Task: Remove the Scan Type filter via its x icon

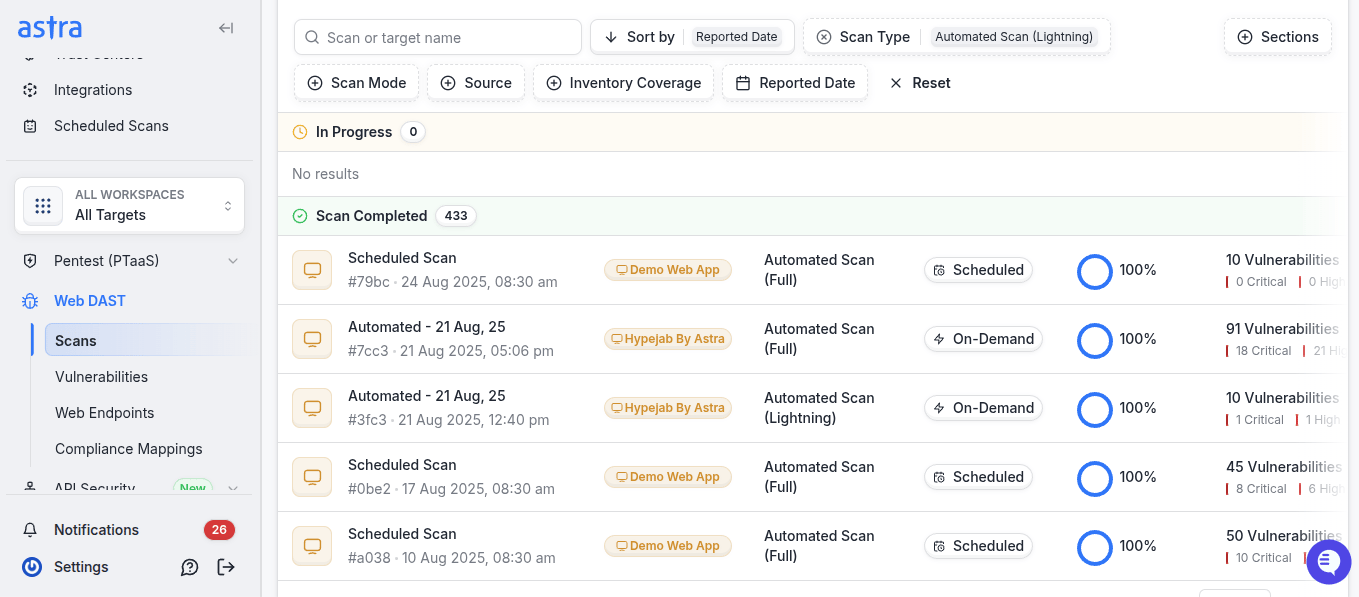Action: click(824, 37)
